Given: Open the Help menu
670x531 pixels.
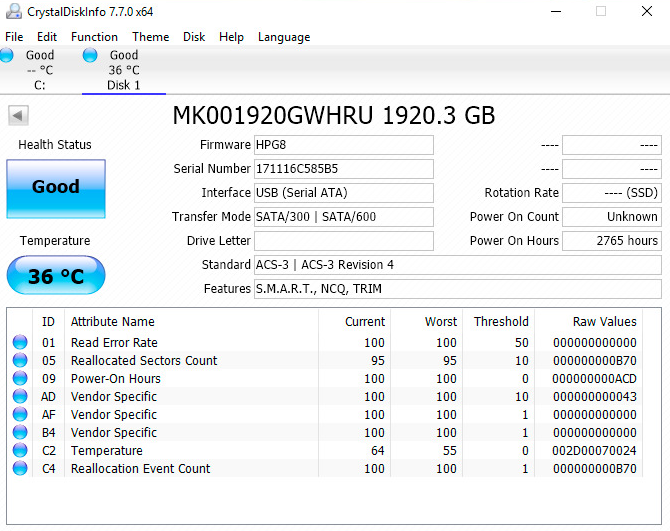Looking at the screenshot, I should 231,37.
